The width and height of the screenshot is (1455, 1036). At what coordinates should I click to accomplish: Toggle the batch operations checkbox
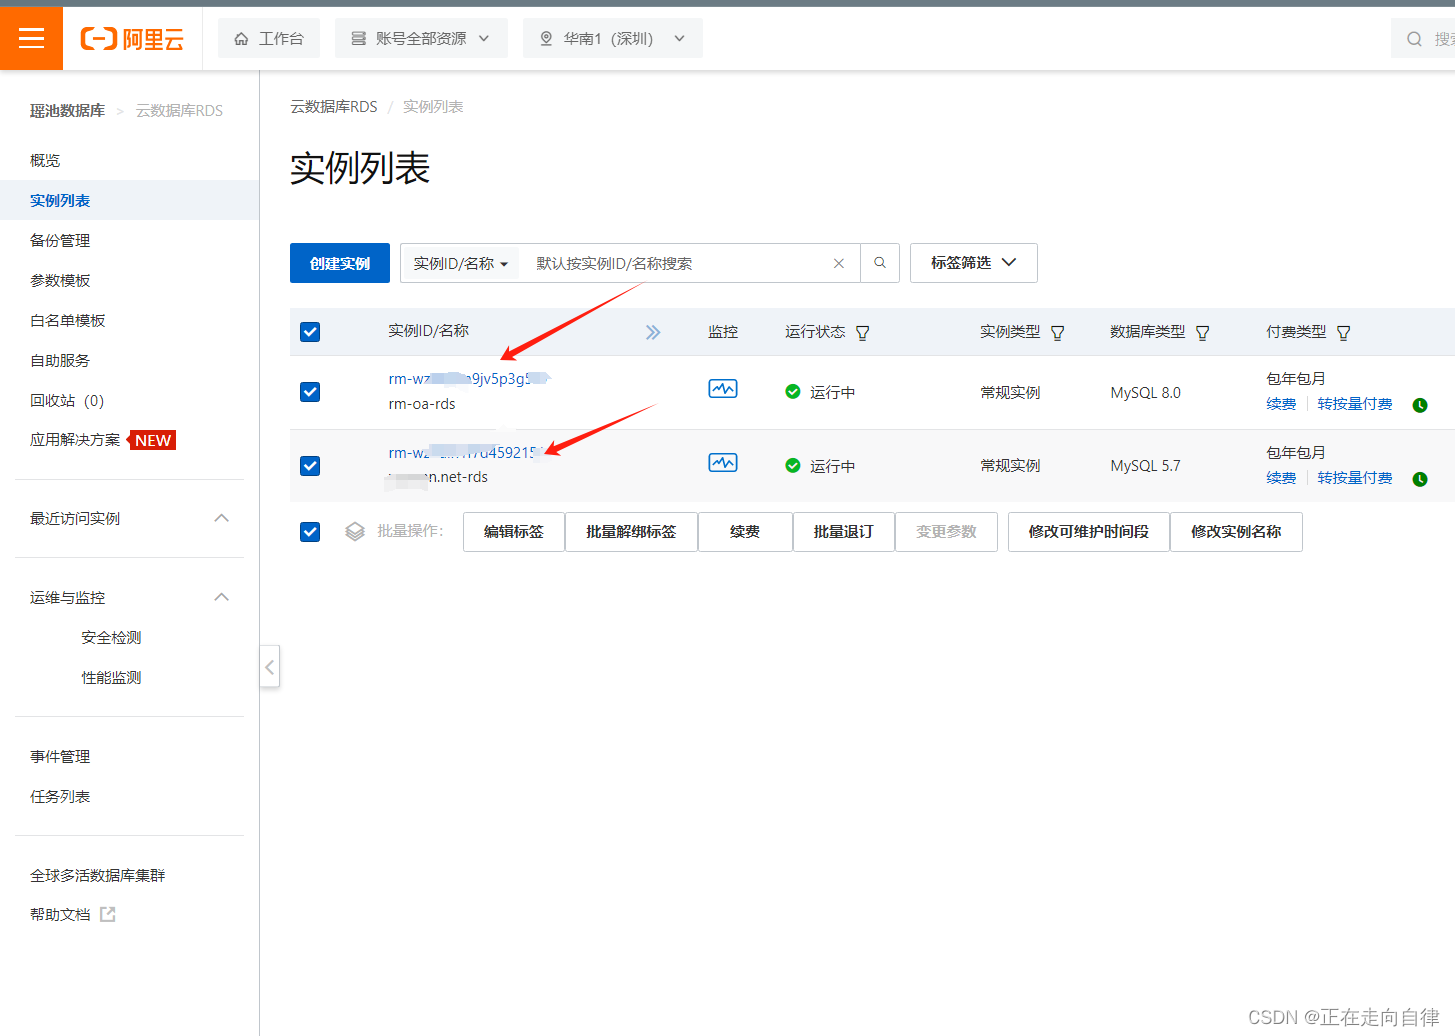tap(310, 532)
